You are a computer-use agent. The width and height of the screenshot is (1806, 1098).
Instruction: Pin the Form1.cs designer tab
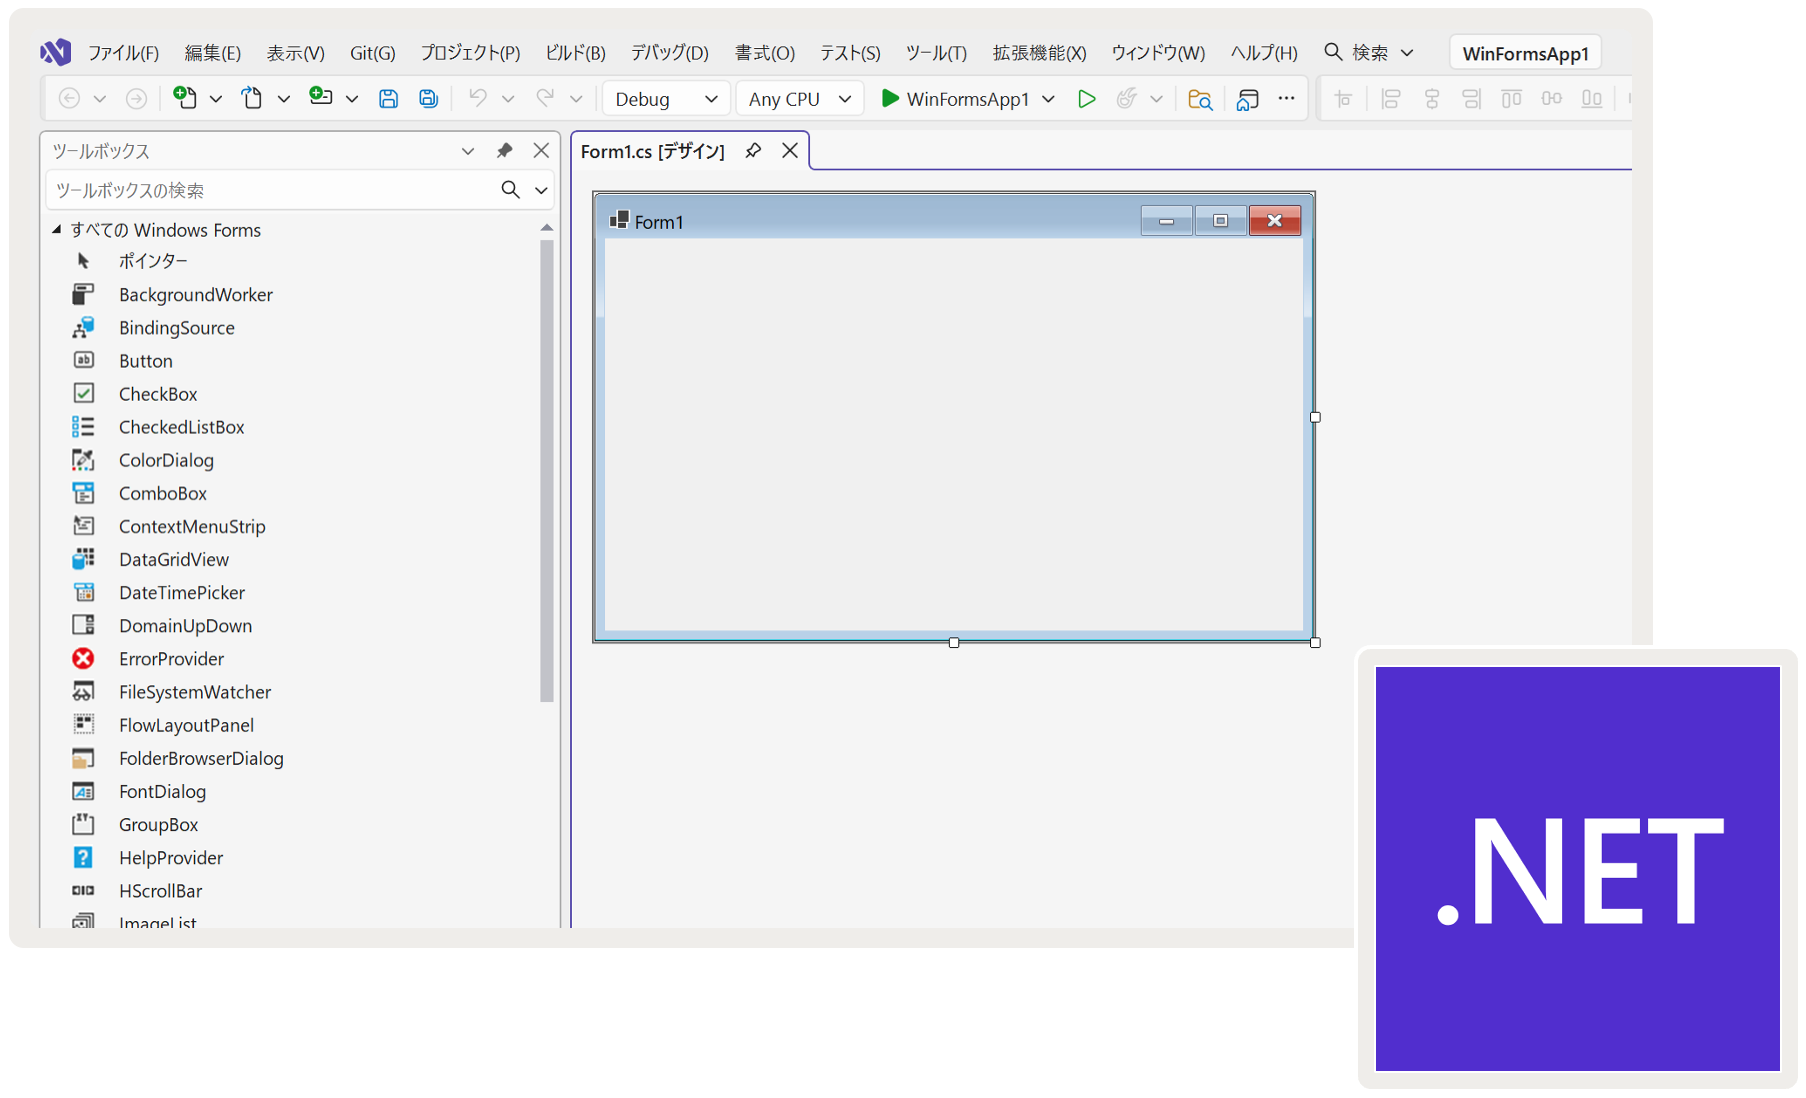752,150
